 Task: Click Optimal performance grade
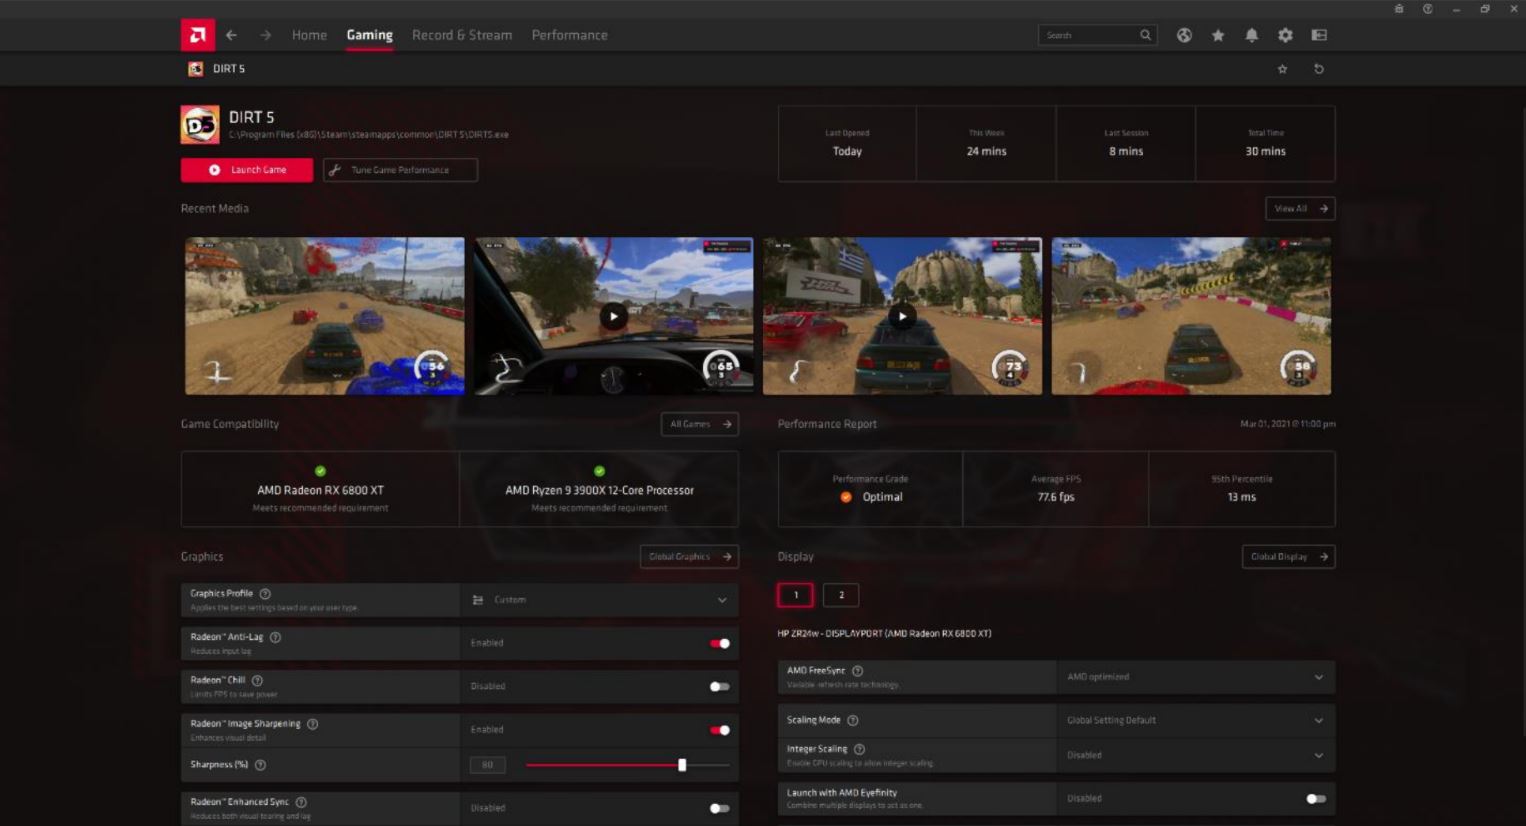873,497
